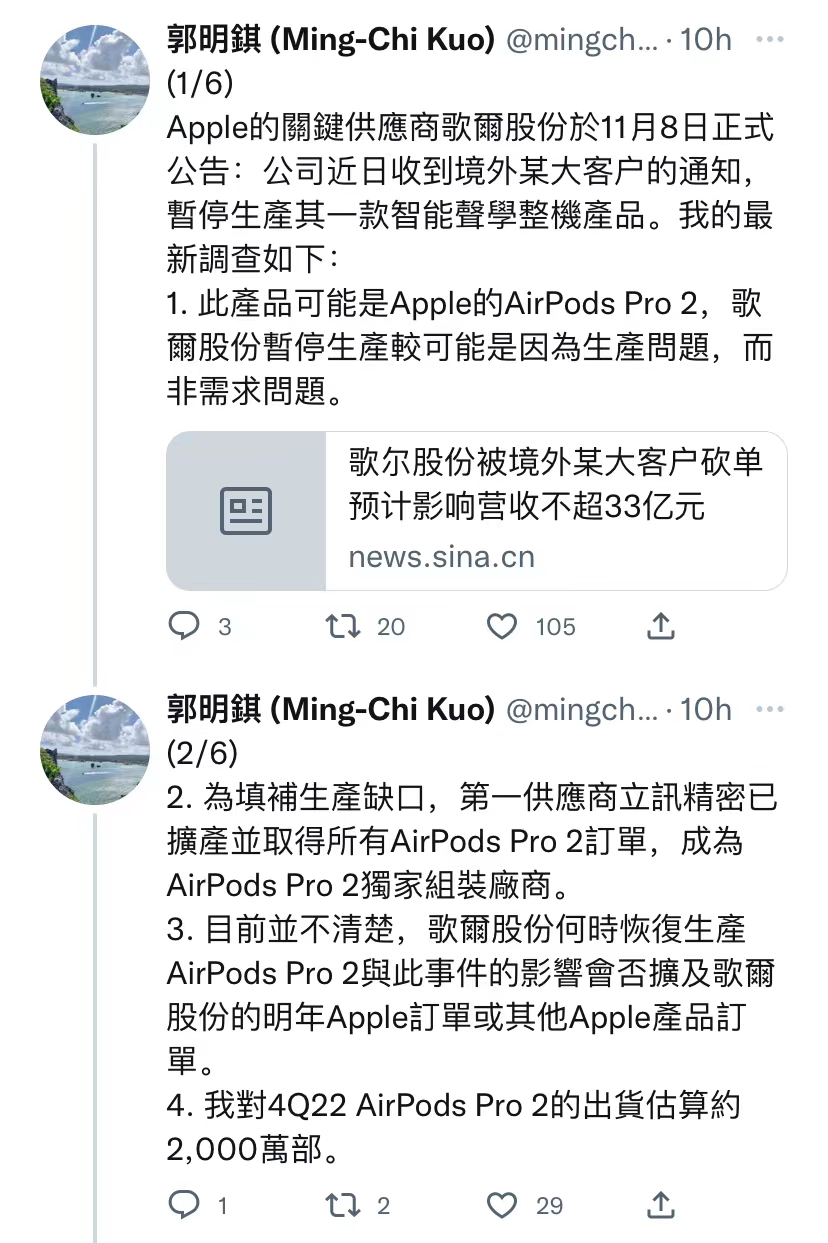Like the second tweet with 29 likes
The image size is (828, 1243).
point(502,1205)
